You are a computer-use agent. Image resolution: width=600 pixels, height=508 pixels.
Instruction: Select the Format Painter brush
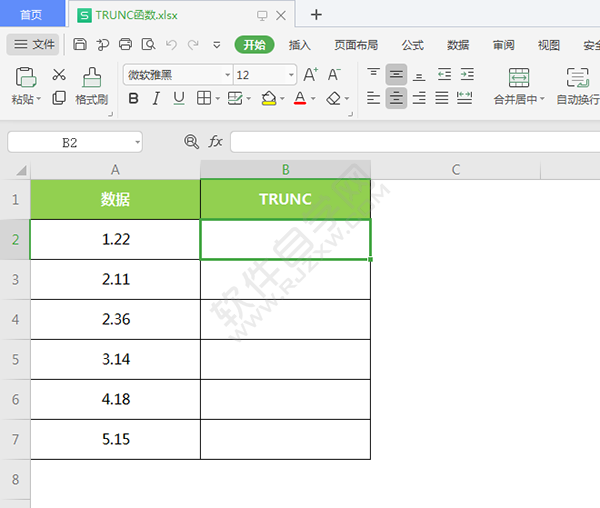point(92,77)
